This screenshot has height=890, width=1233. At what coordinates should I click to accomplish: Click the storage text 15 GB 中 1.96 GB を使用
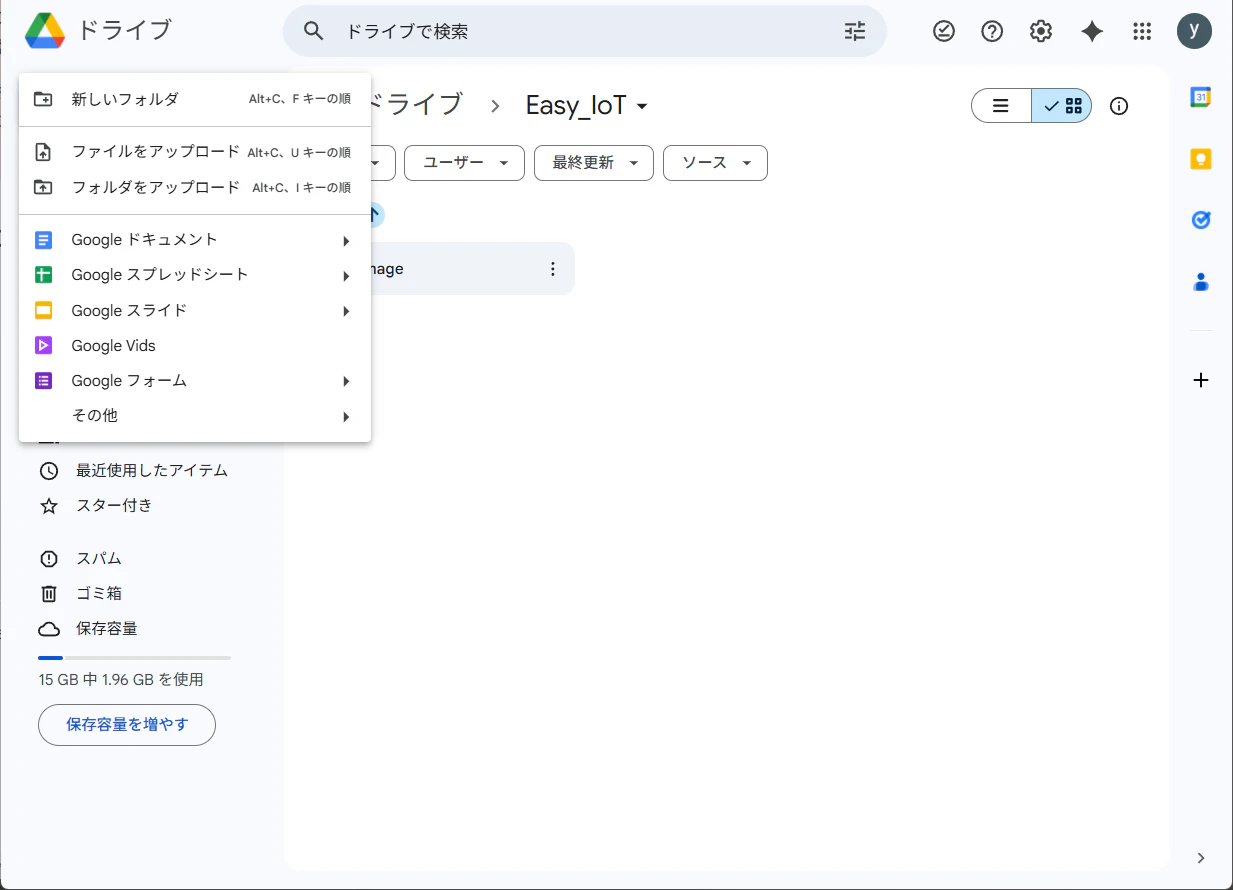pos(121,680)
